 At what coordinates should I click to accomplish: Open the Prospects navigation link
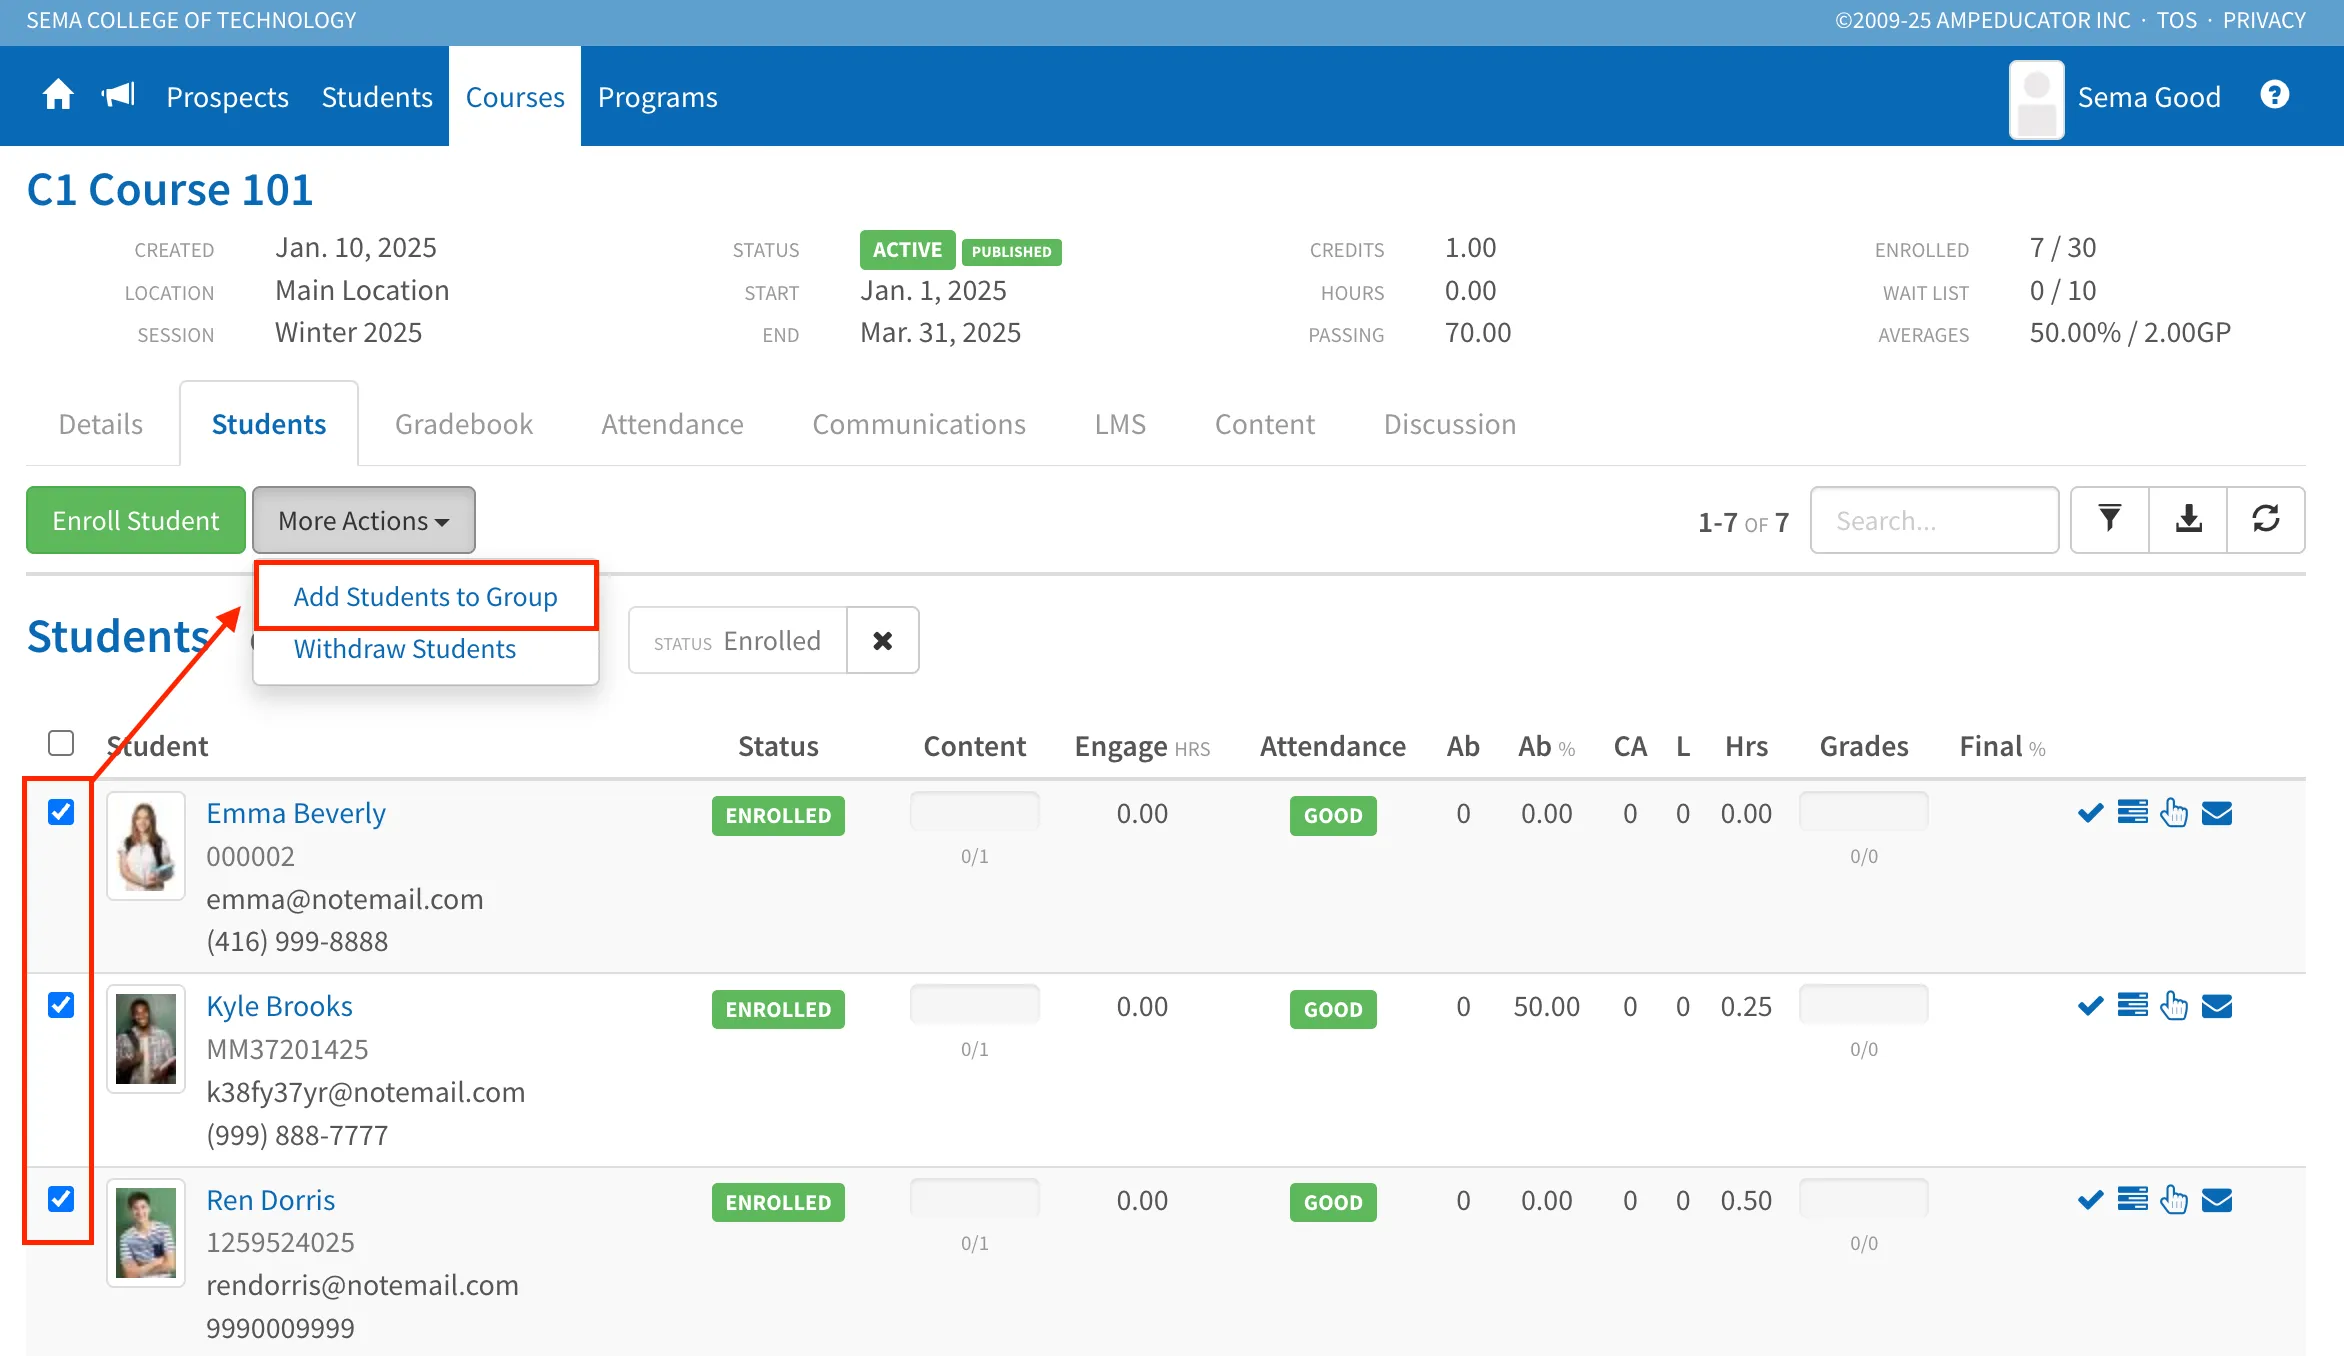coord(227,97)
